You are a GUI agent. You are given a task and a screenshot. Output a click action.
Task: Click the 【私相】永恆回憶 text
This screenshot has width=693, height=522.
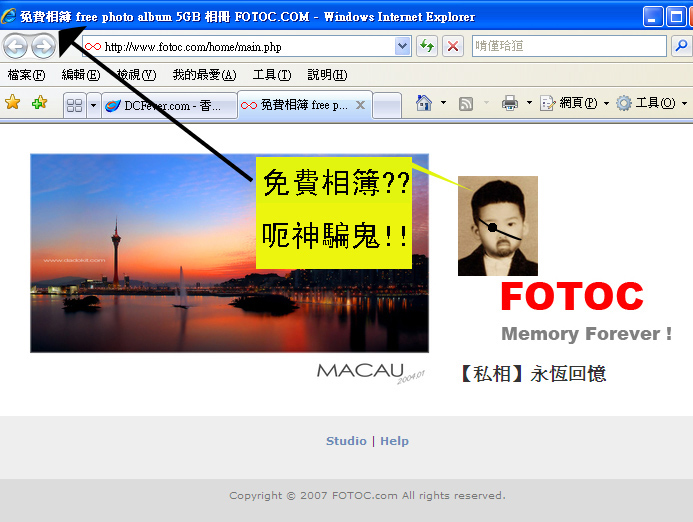click(532, 374)
